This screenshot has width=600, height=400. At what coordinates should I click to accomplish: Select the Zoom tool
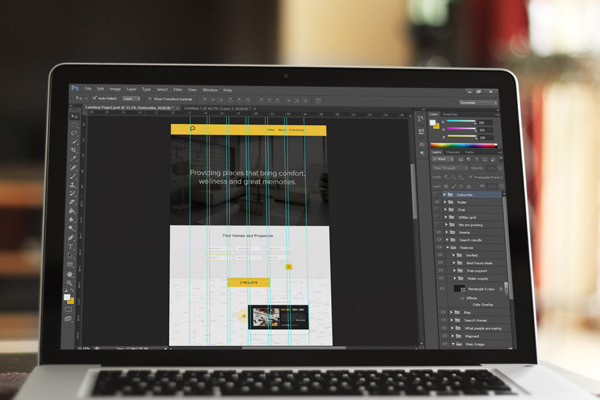(69, 283)
